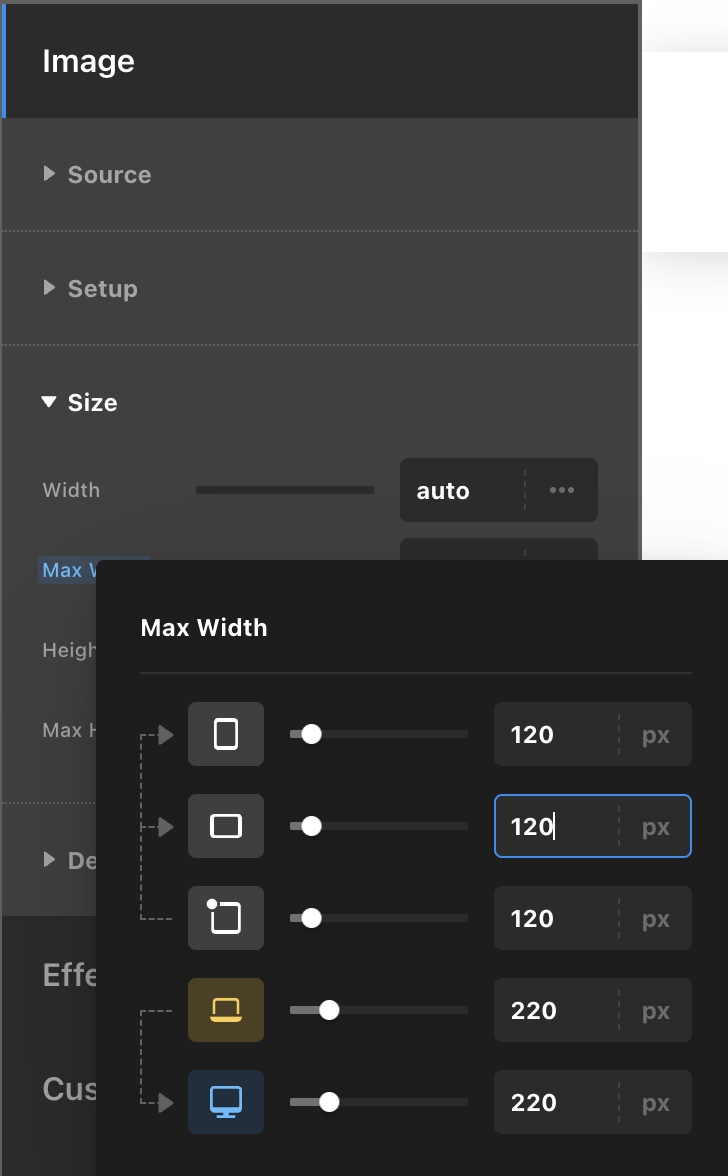
Task: Select the laptop breakpoint icon
Action: point(226,1010)
